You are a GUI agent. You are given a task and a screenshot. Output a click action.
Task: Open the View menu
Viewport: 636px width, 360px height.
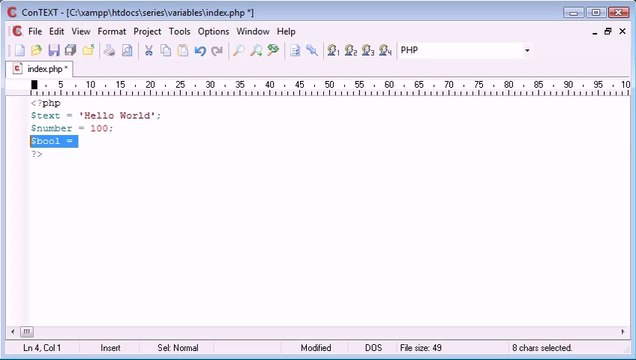pos(81,32)
